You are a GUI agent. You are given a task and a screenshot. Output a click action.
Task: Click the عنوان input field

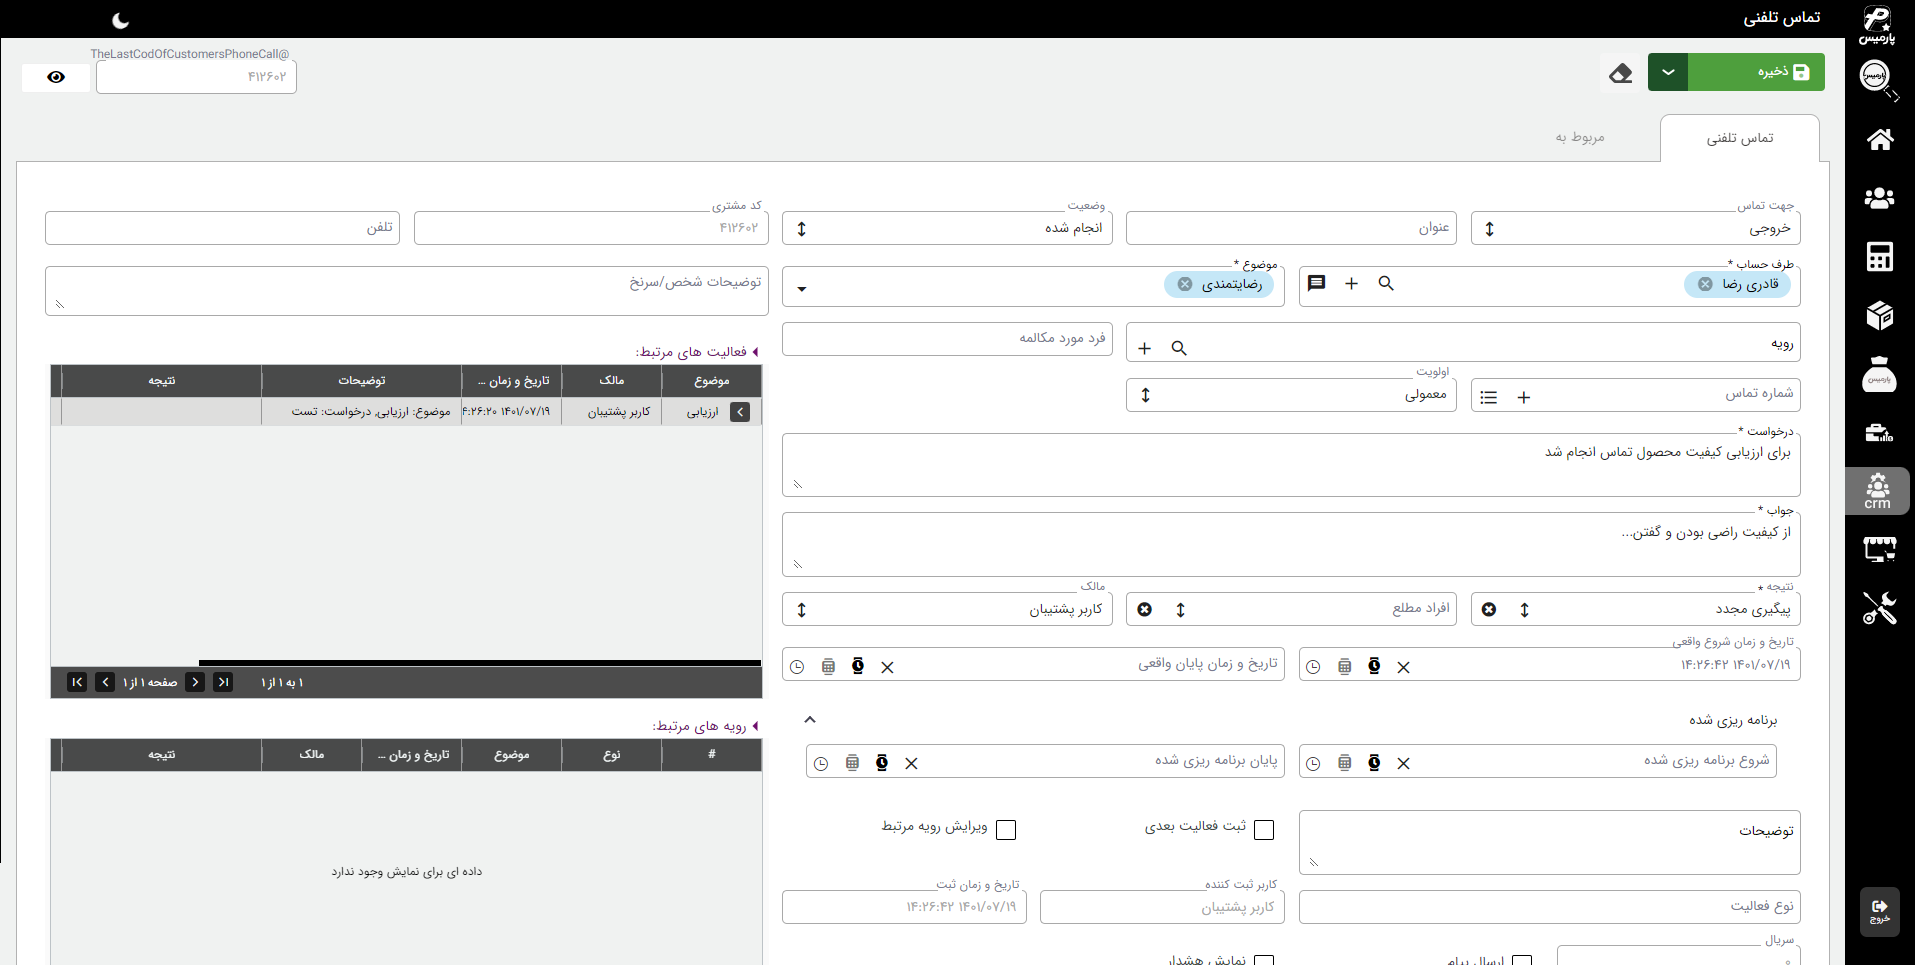click(x=1291, y=228)
